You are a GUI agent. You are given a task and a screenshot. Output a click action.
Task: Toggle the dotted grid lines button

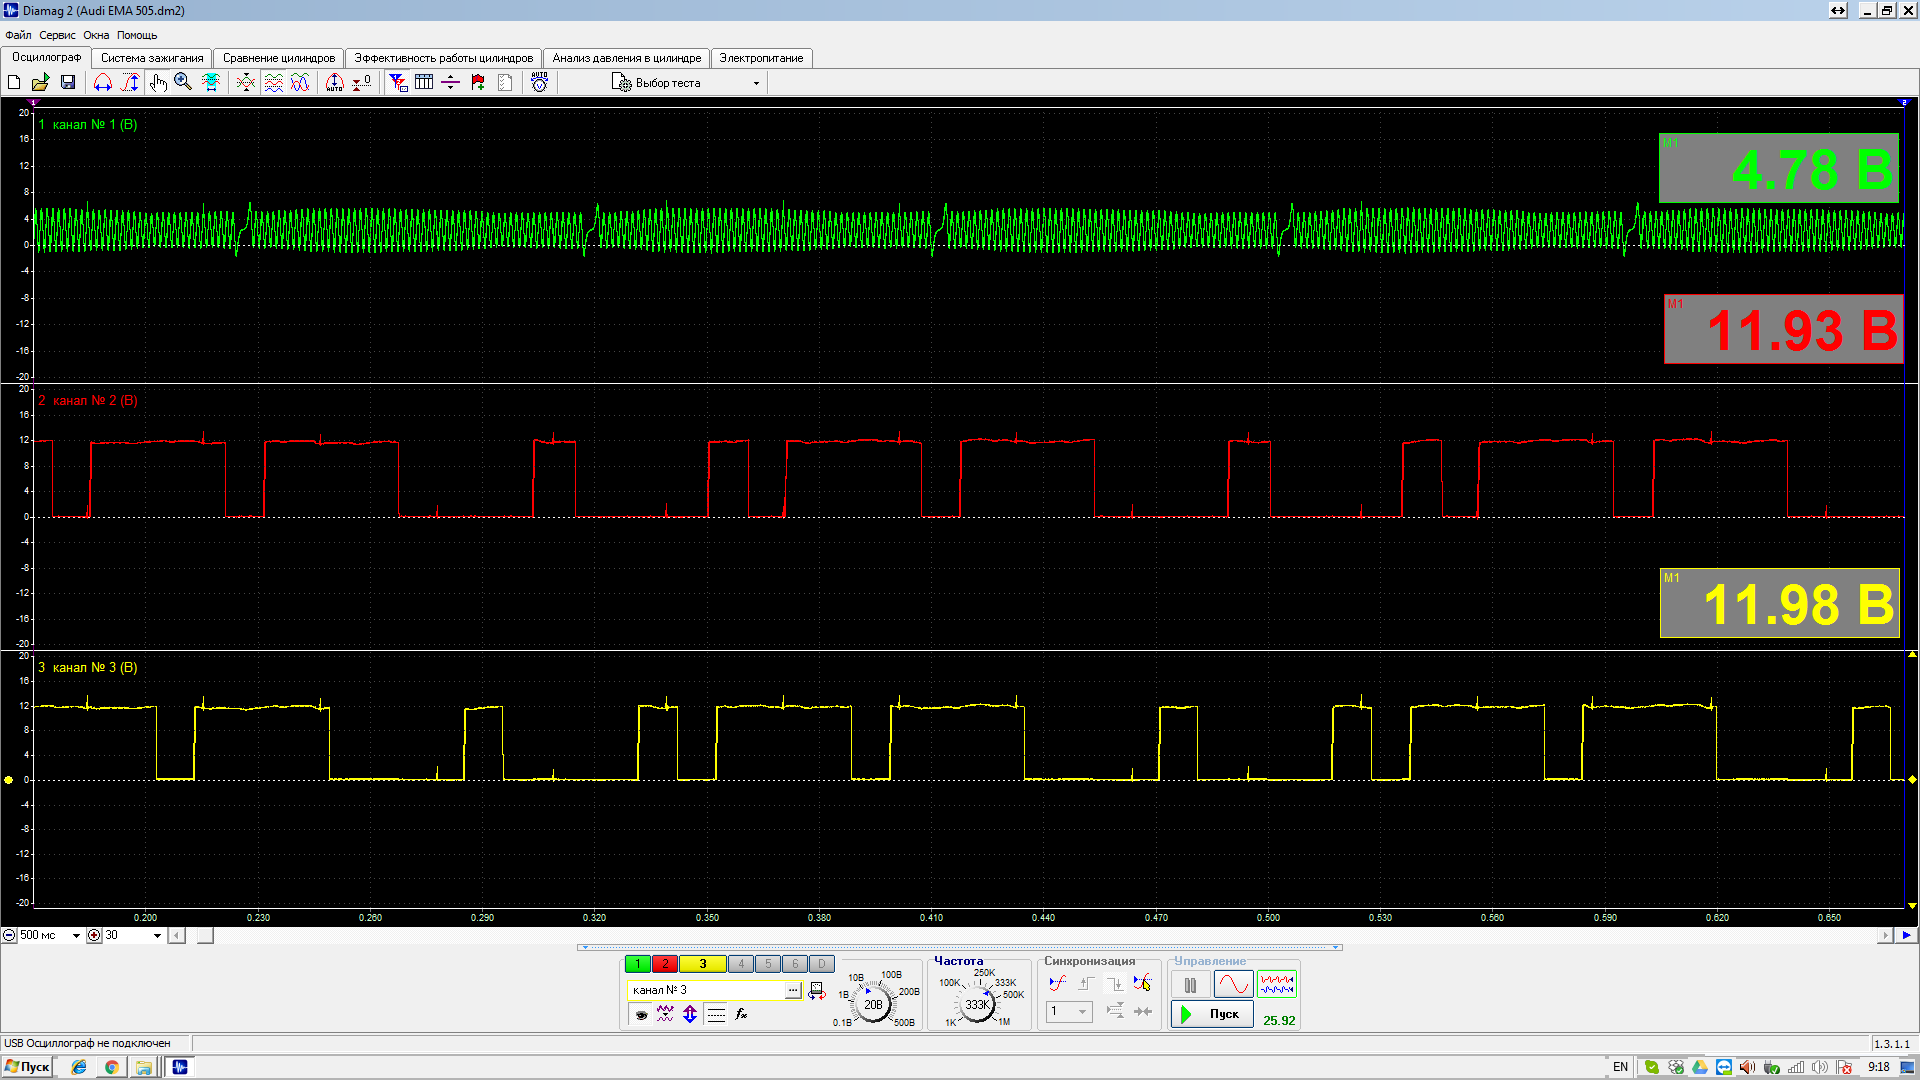point(716,1014)
